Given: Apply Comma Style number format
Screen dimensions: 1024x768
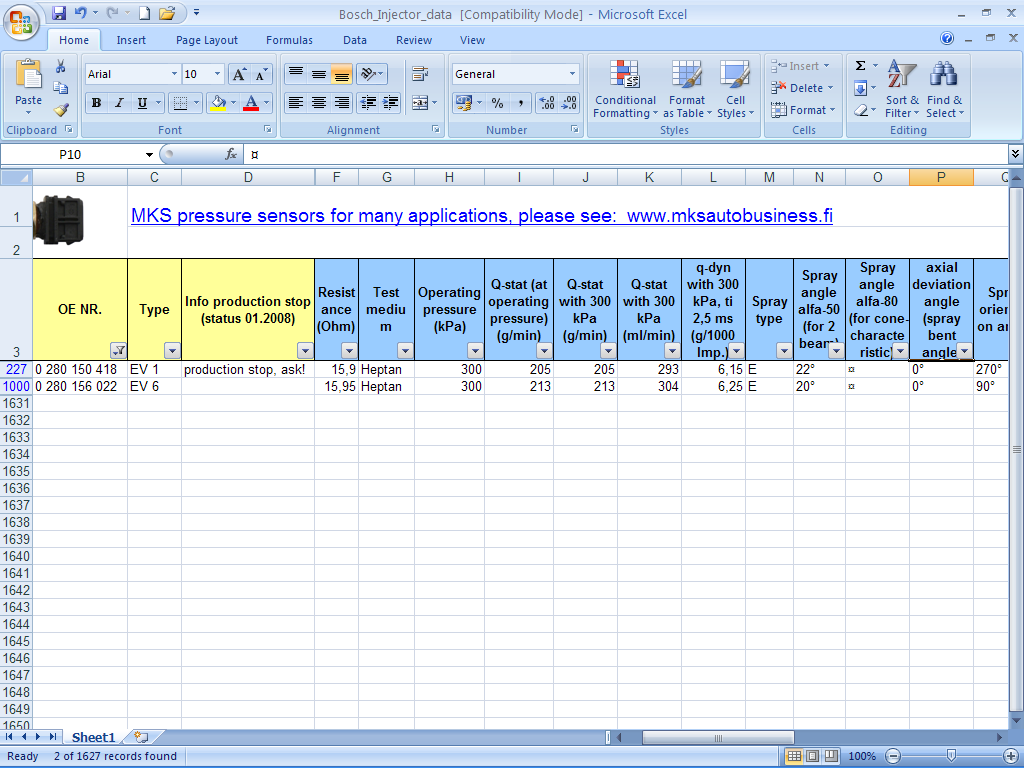Looking at the screenshot, I should coord(520,103).
